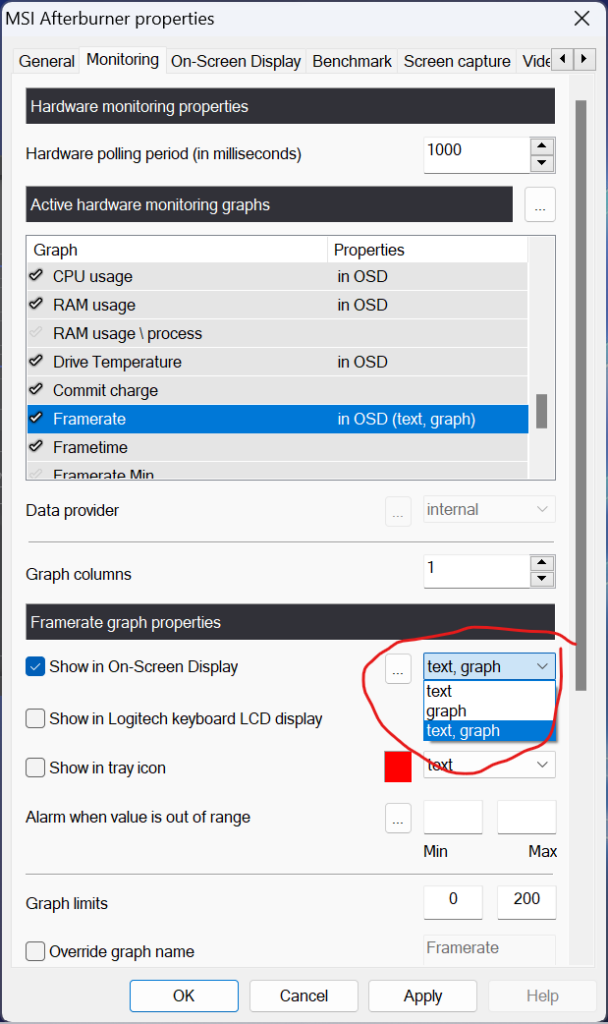Image resolution: width=608 pixels, height=1024 pixels.
Task: Toggle the Drive Temperature graph checkmark
Action: tap(36, 361)
